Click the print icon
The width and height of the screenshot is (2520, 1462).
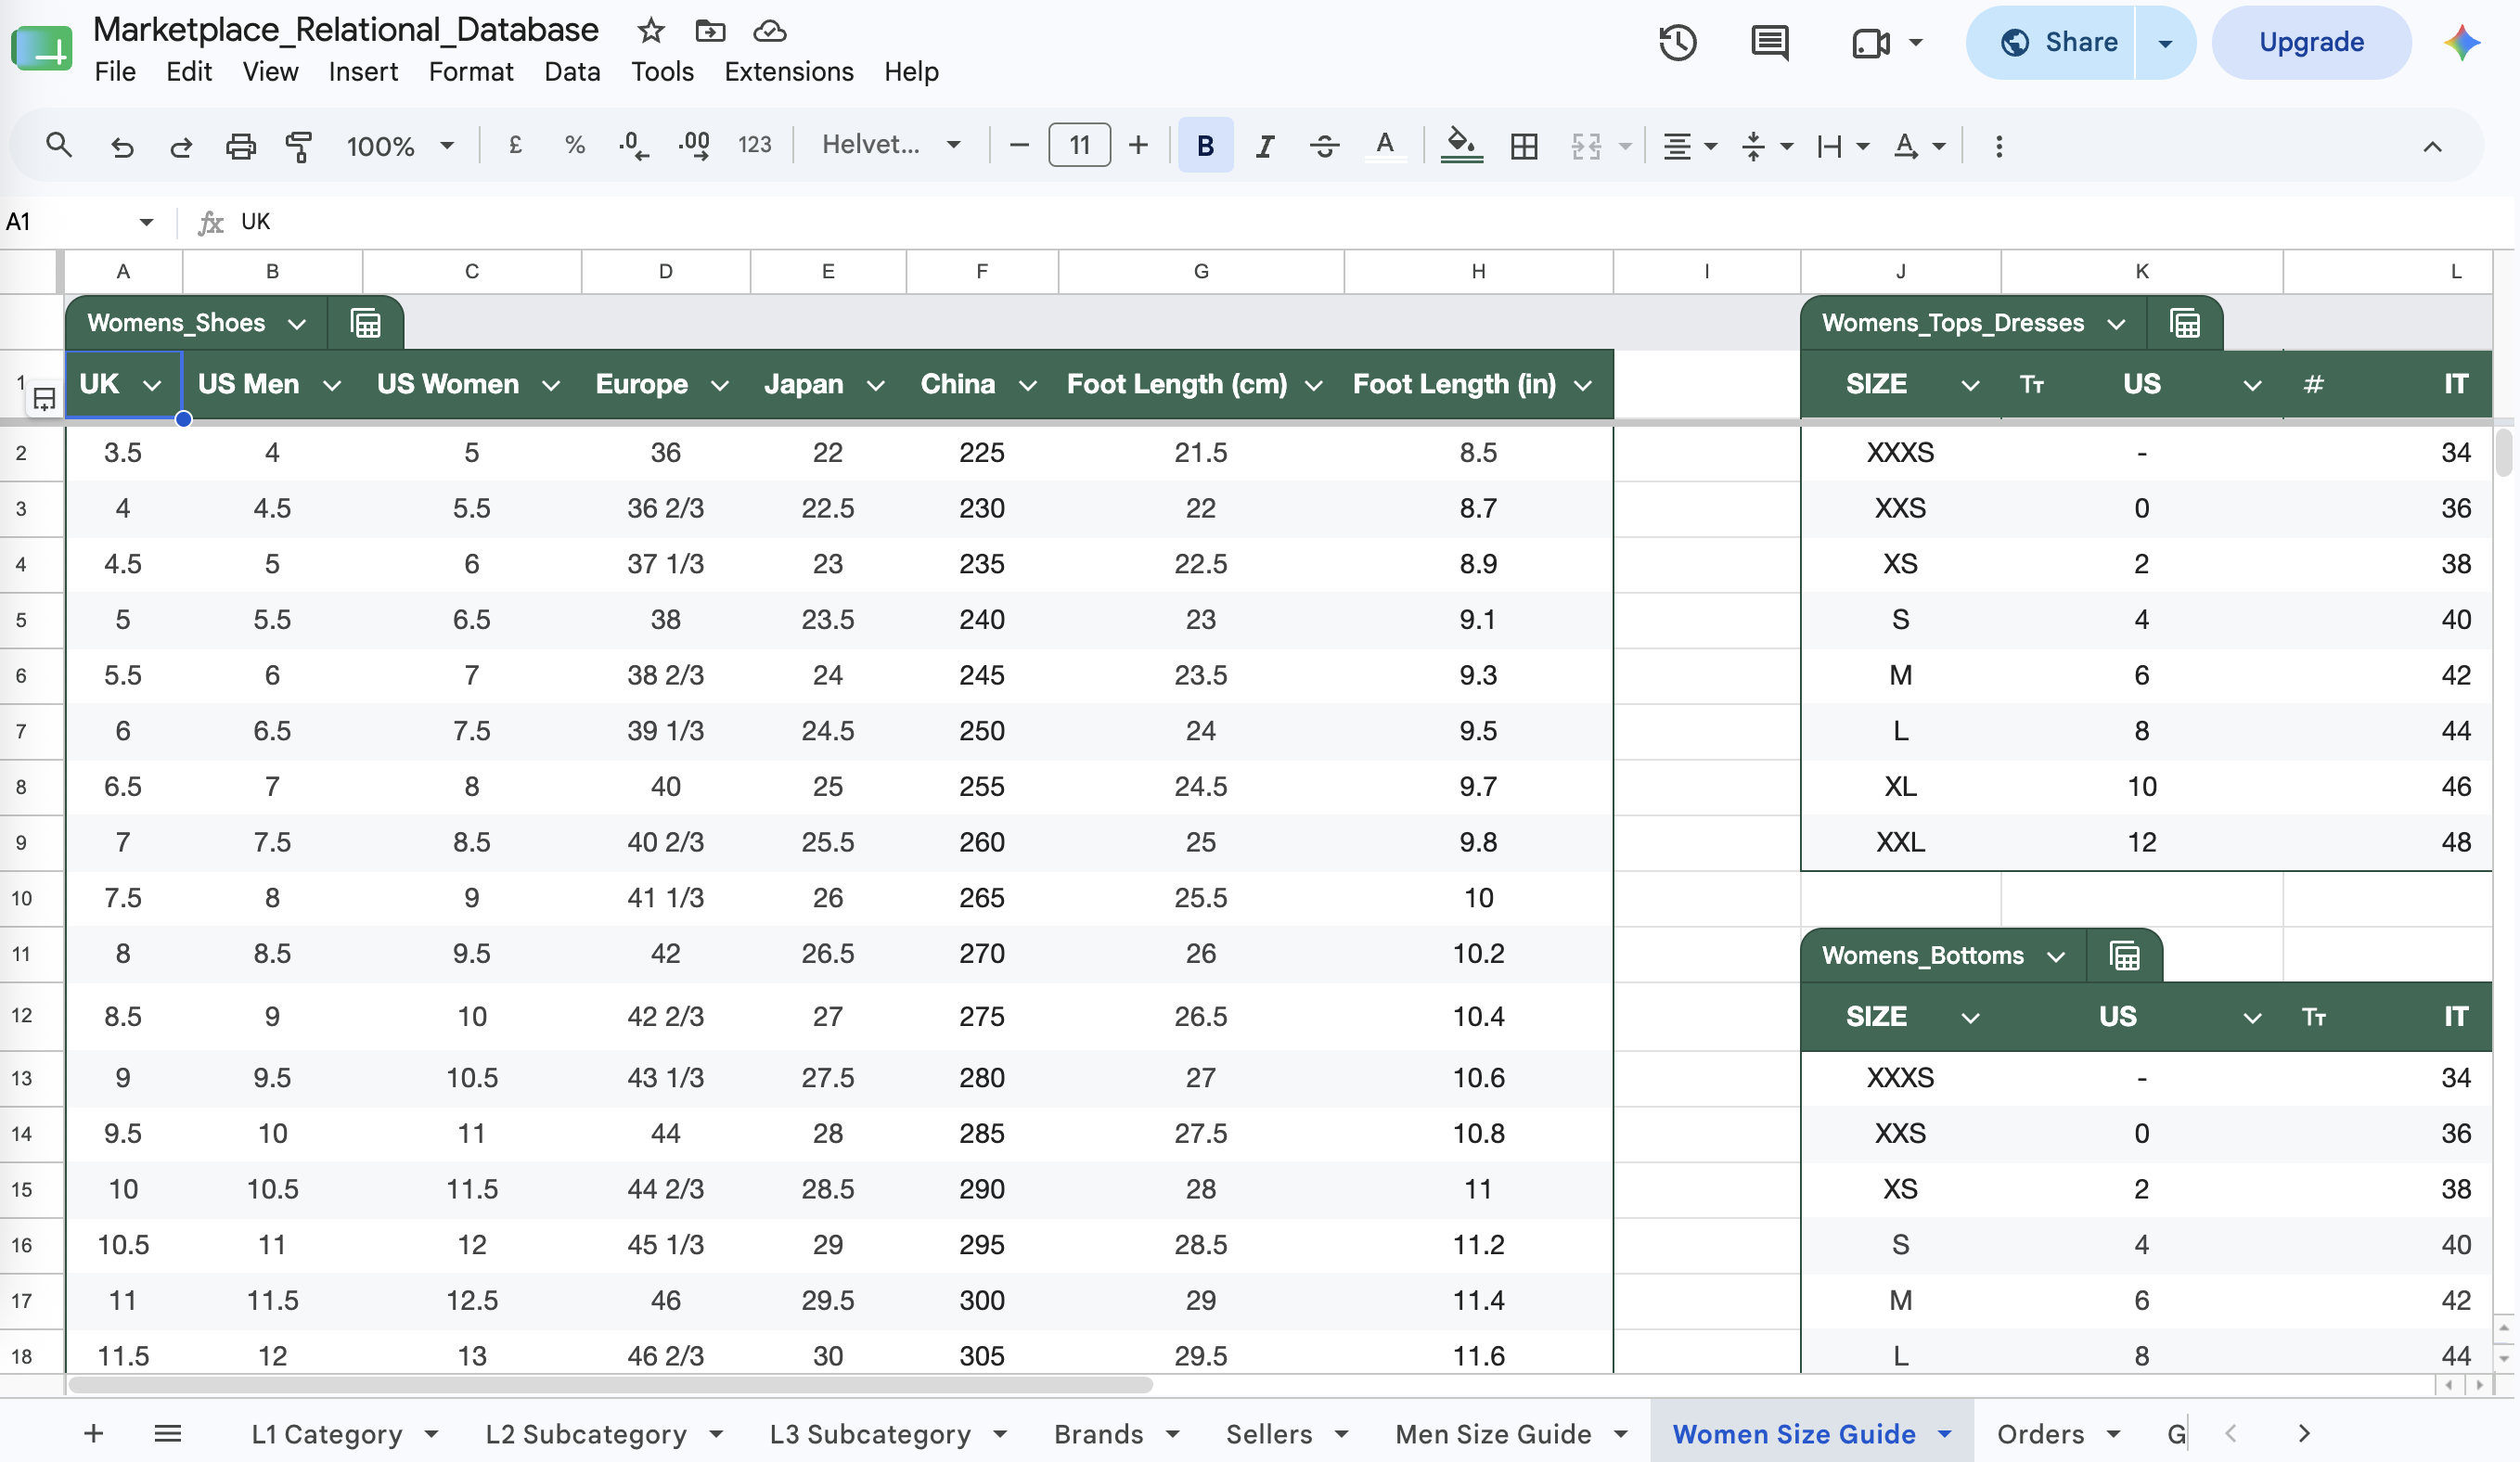click(x=240, y=146)
